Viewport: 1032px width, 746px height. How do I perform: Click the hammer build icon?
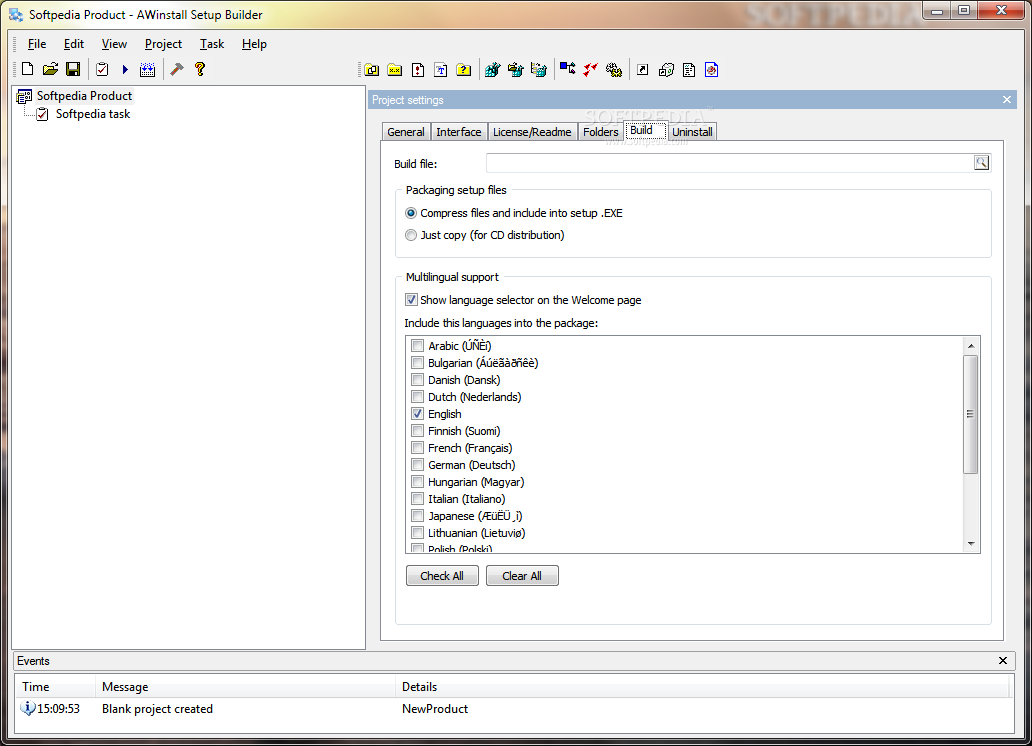point(176,69)
